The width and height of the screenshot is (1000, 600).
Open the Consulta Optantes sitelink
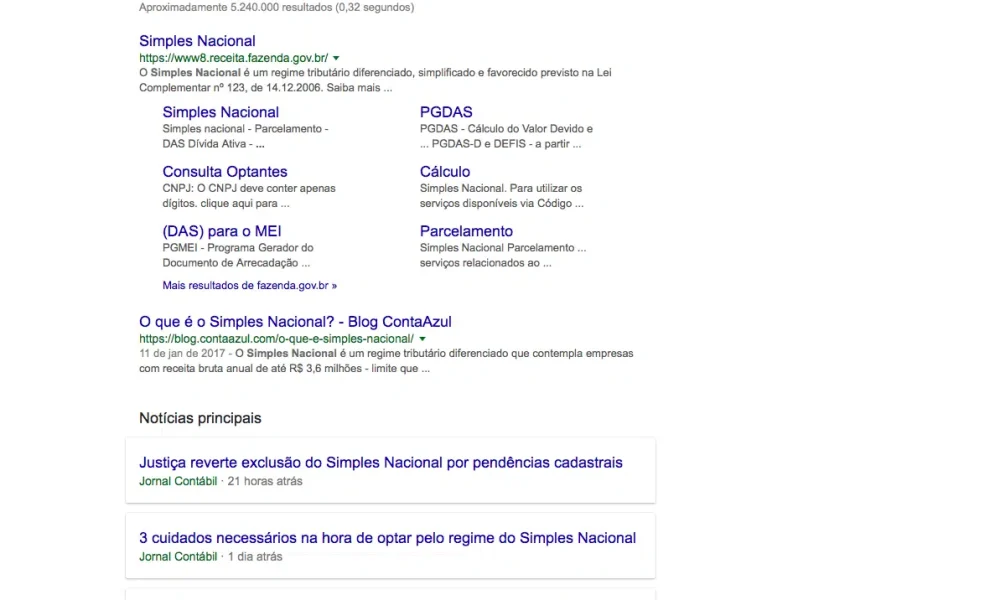(225, 172)
